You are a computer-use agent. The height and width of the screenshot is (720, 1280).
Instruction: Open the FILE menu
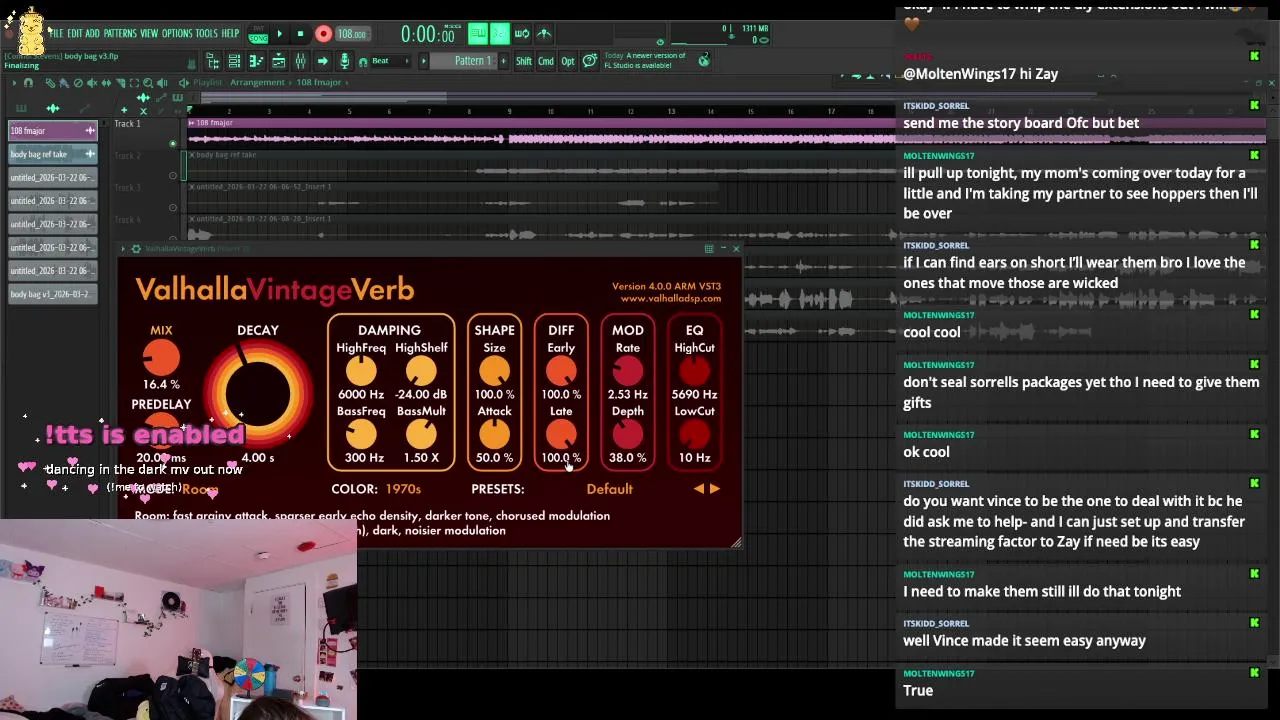point(56,34)
